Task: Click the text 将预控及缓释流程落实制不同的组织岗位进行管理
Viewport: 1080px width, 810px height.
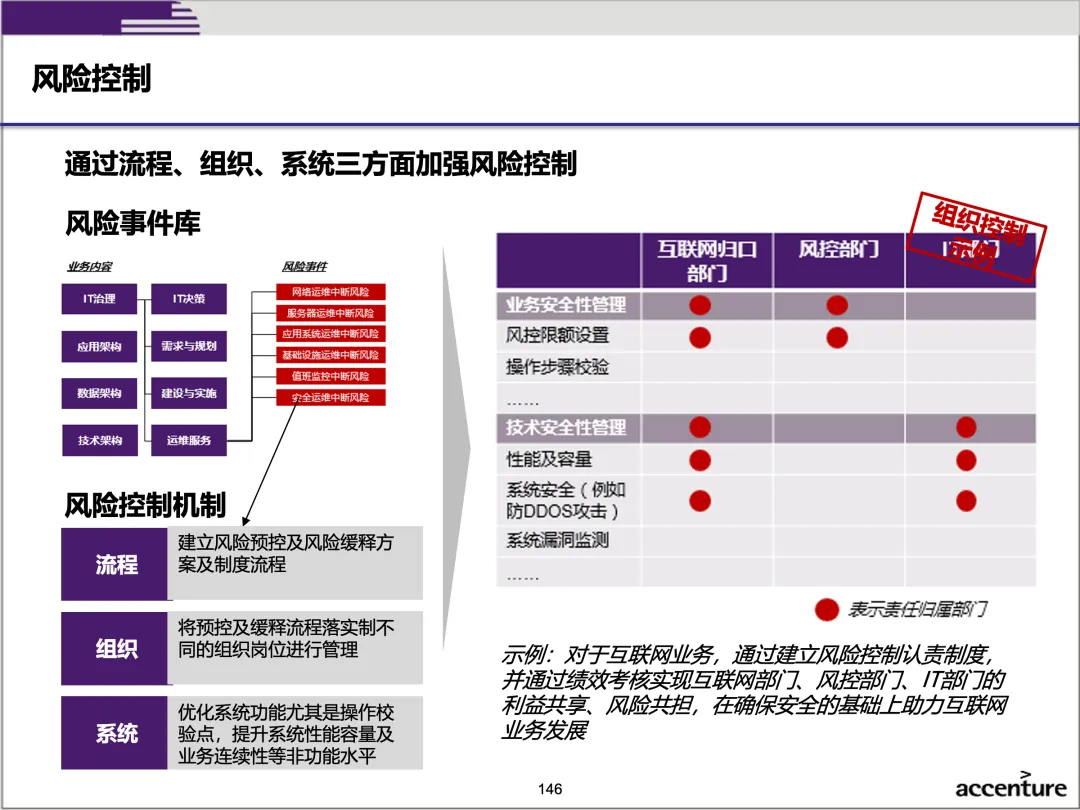Action: (x=286, y=638)
